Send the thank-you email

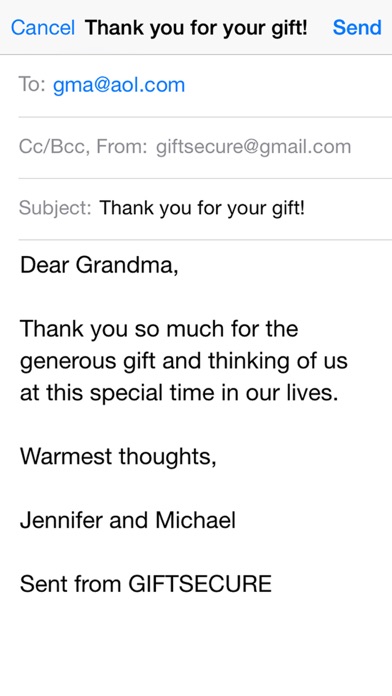(357, 28)
